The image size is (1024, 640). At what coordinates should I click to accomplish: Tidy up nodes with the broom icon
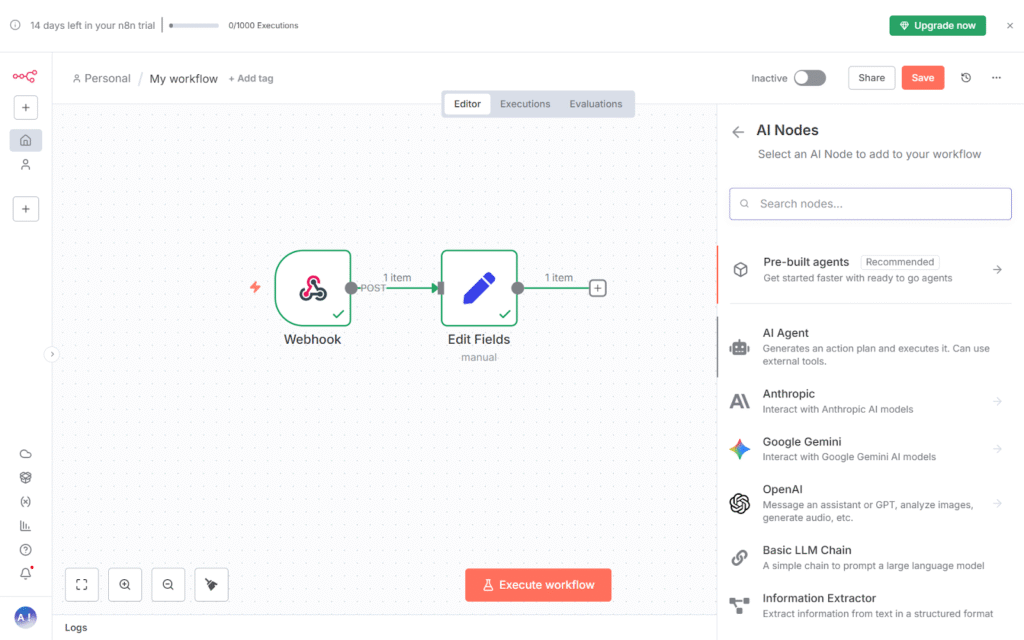pos(211,585)
